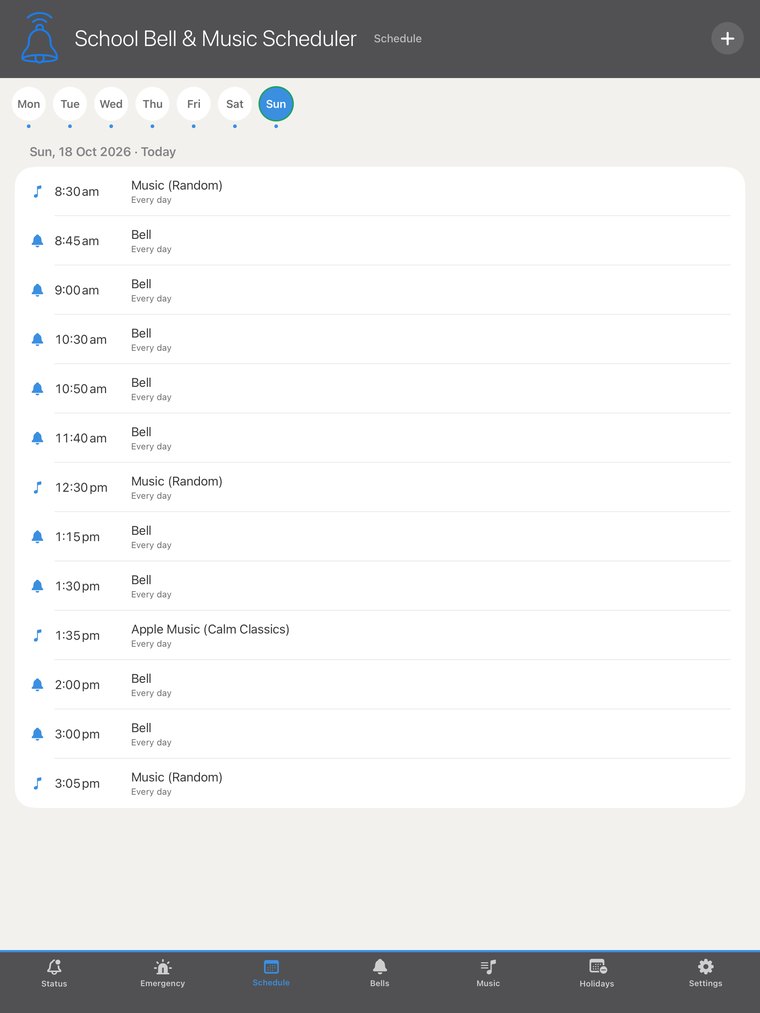
Task: Click music note icon for 3:05pm
Action: [37, 783]
